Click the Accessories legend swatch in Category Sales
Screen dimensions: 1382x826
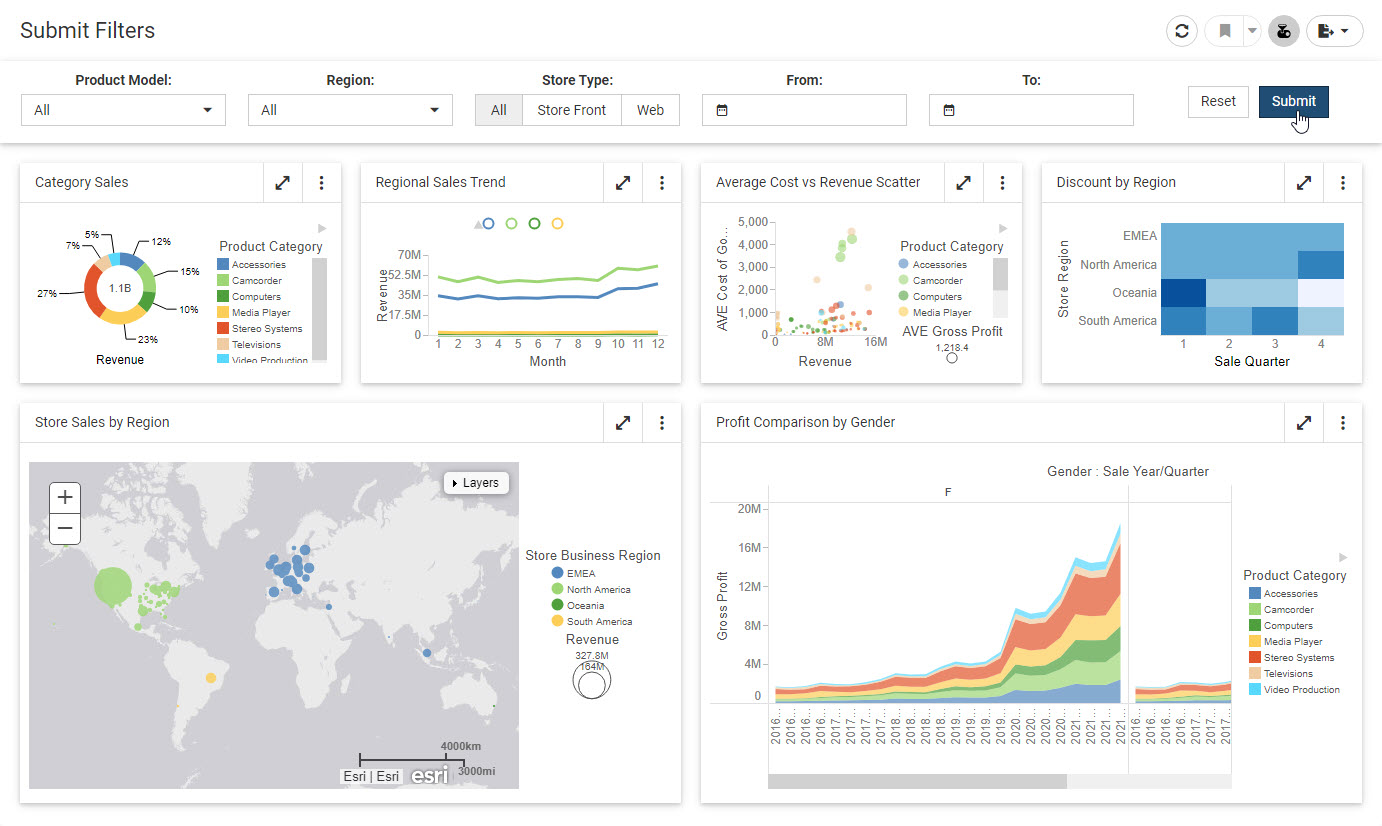[223, 265]
